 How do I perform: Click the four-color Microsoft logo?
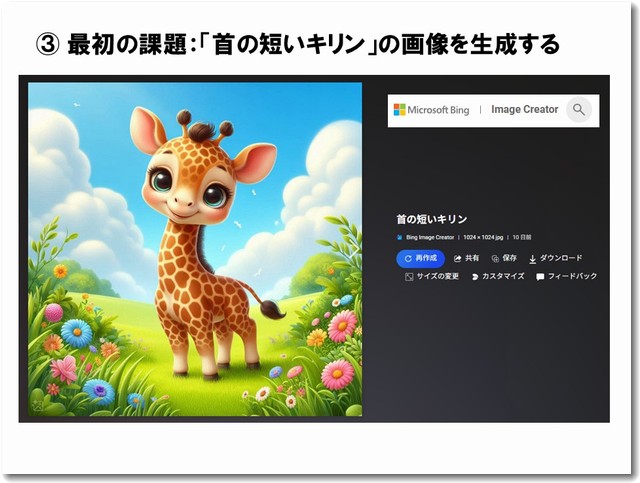399,109
